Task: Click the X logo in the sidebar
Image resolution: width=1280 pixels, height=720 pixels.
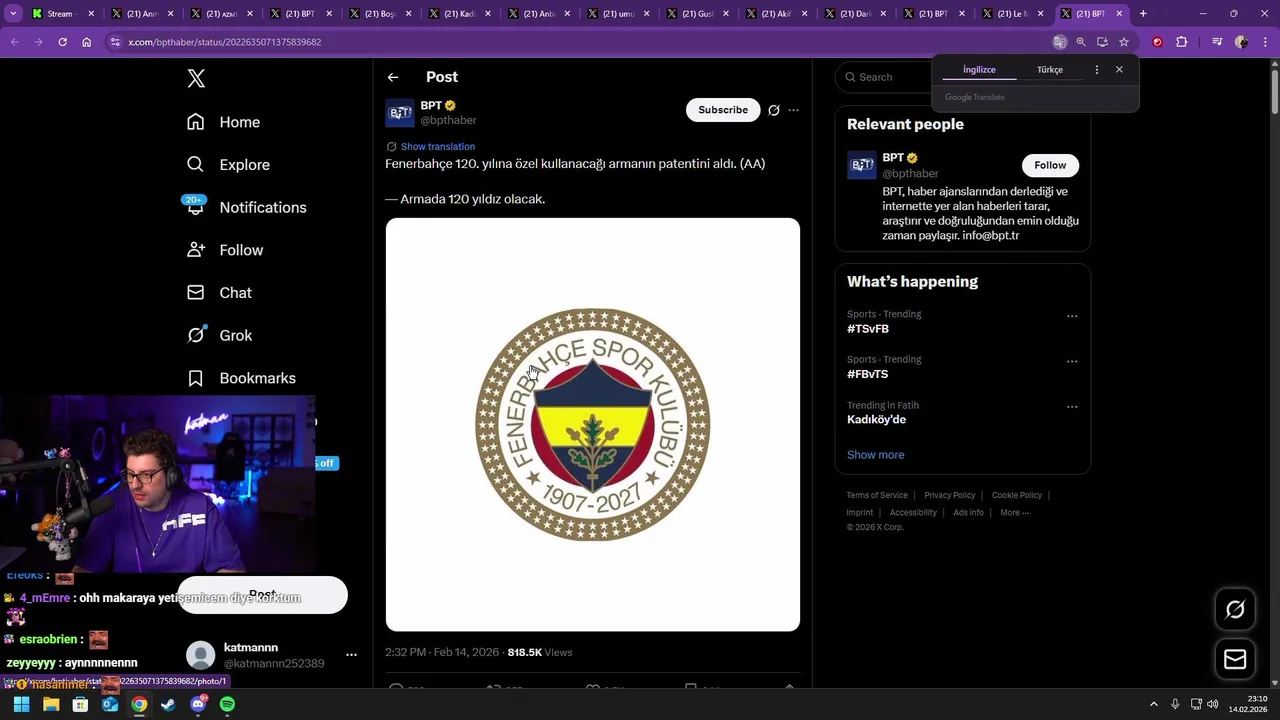Action: 196,79
